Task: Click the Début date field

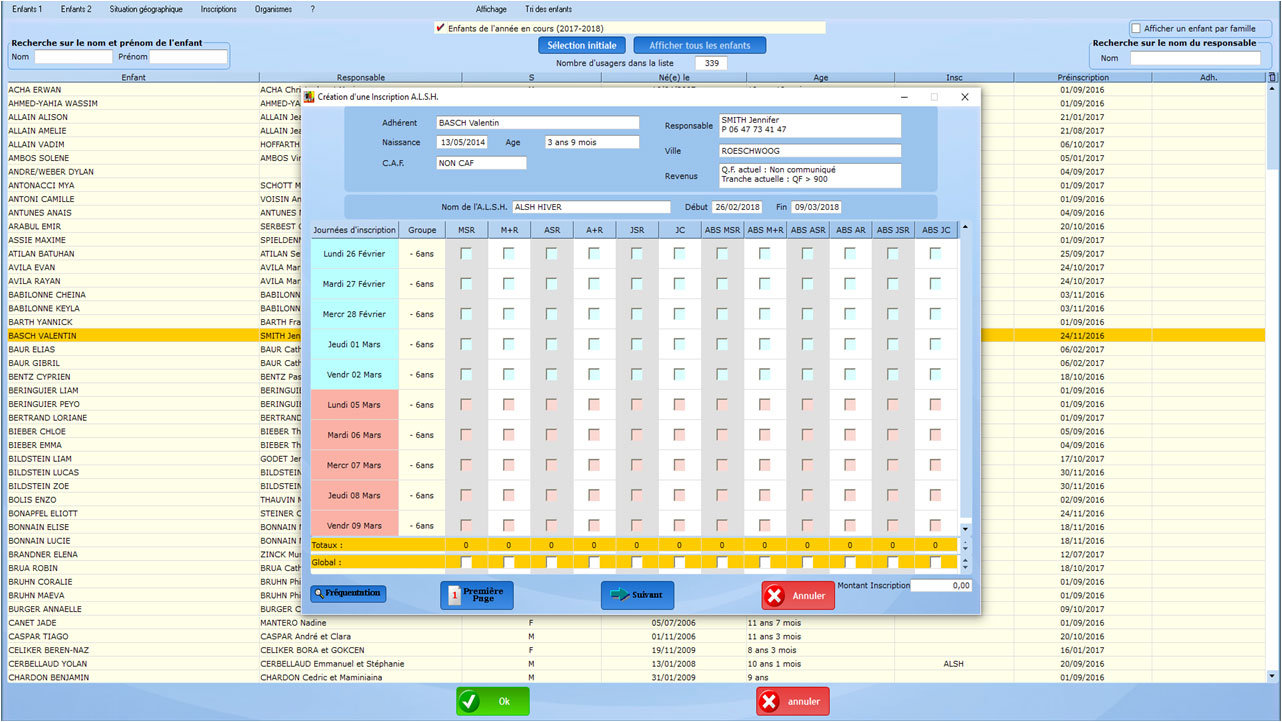Action: click(737, 207)
